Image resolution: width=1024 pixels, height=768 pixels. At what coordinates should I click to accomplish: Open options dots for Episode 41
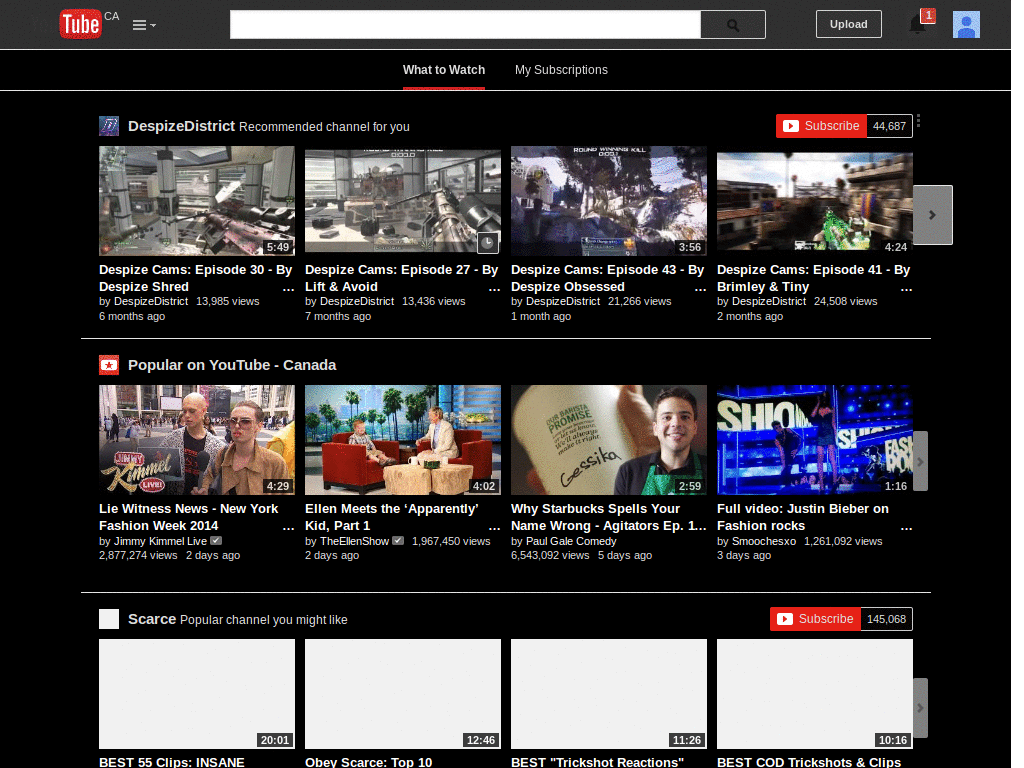[x=906, y=288]
